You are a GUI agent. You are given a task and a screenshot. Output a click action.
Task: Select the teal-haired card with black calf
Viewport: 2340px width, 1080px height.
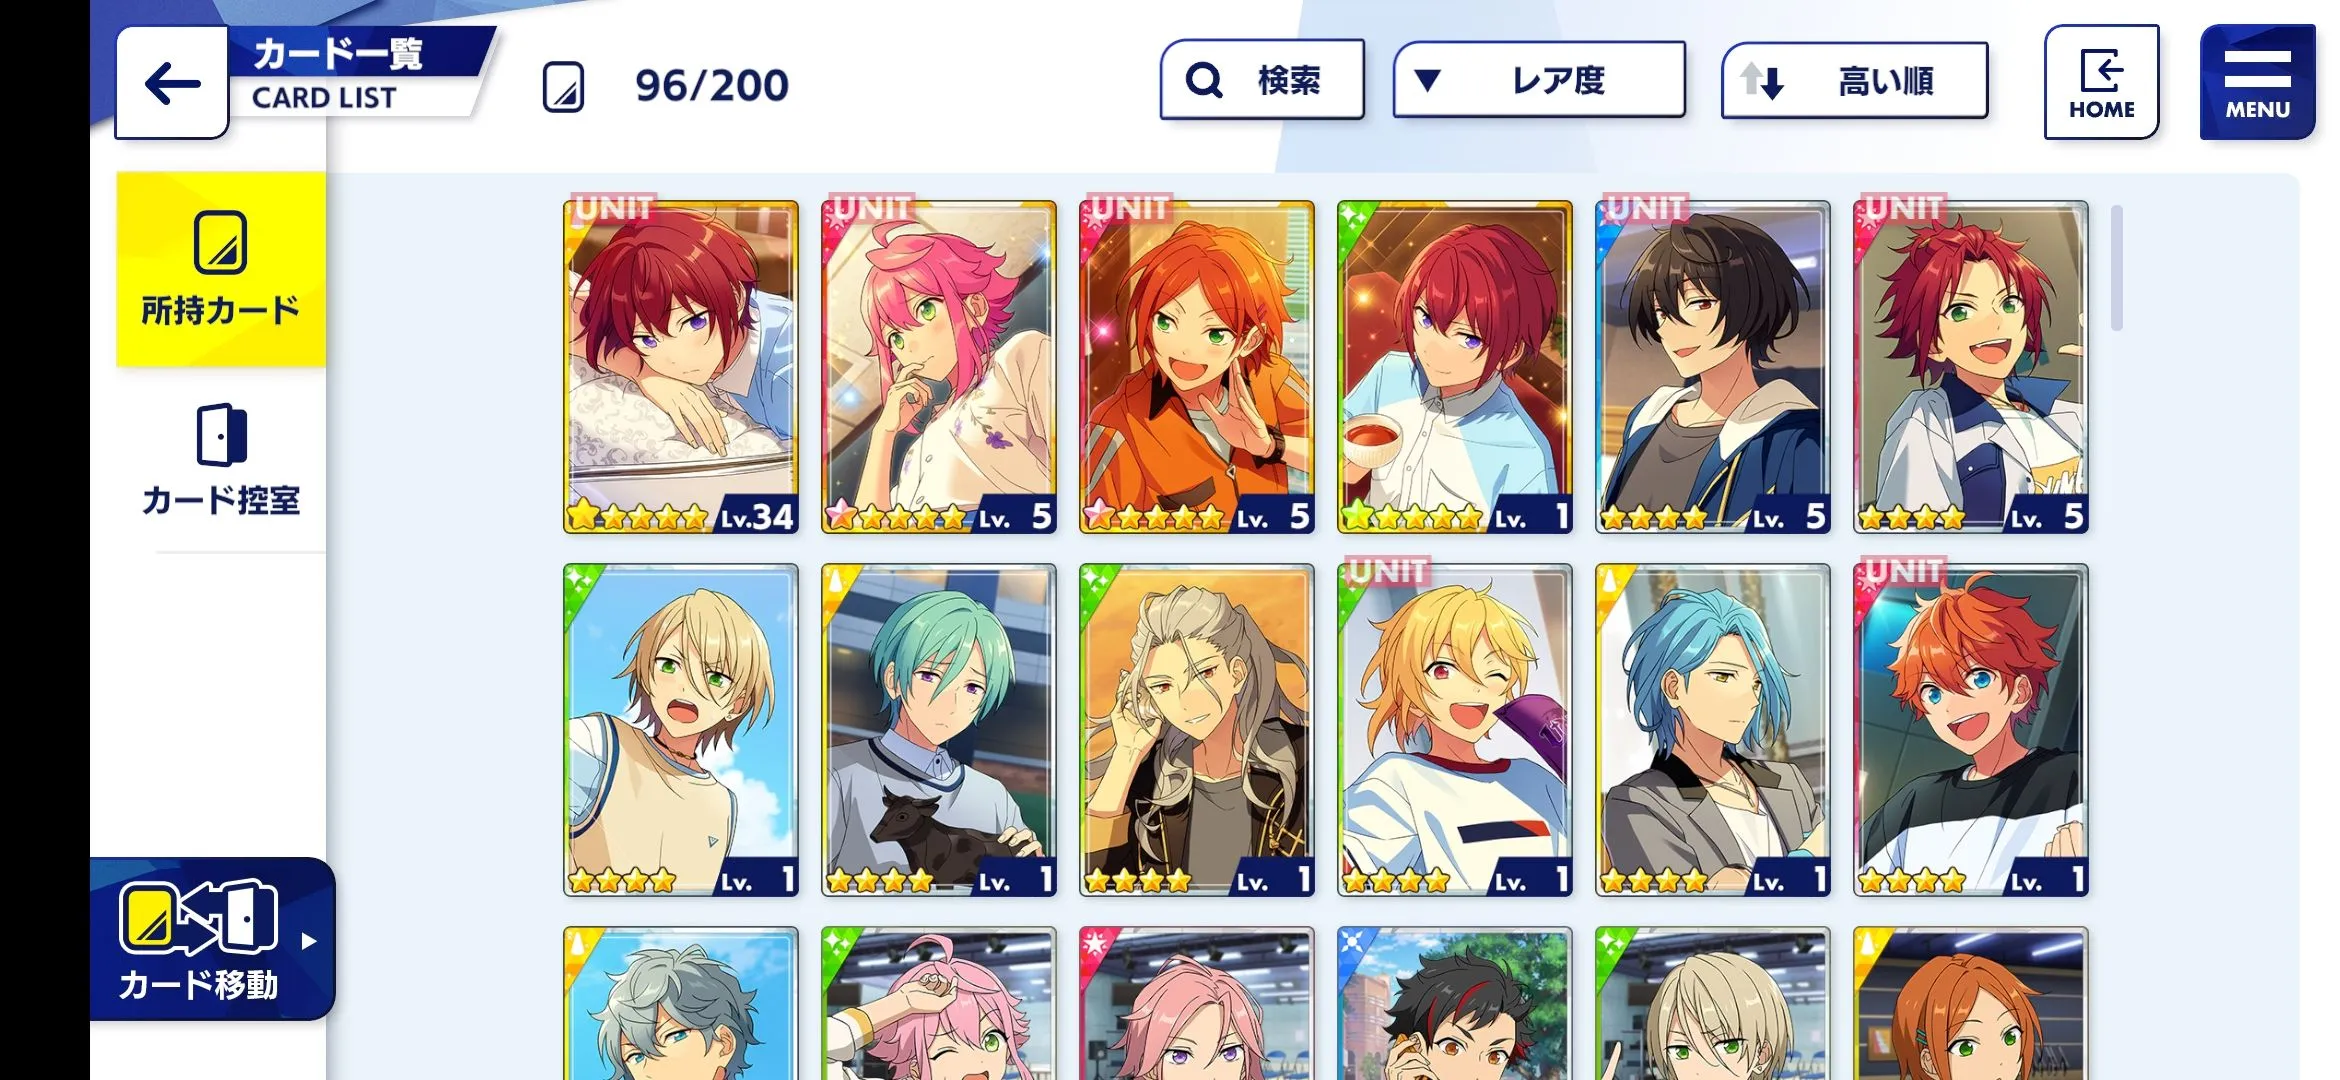(939, 730)
